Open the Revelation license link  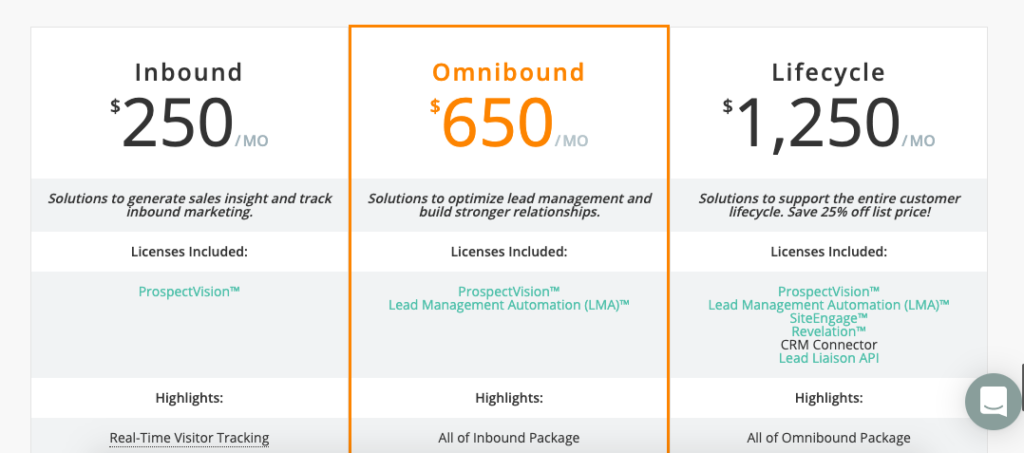tap(829, 332)
